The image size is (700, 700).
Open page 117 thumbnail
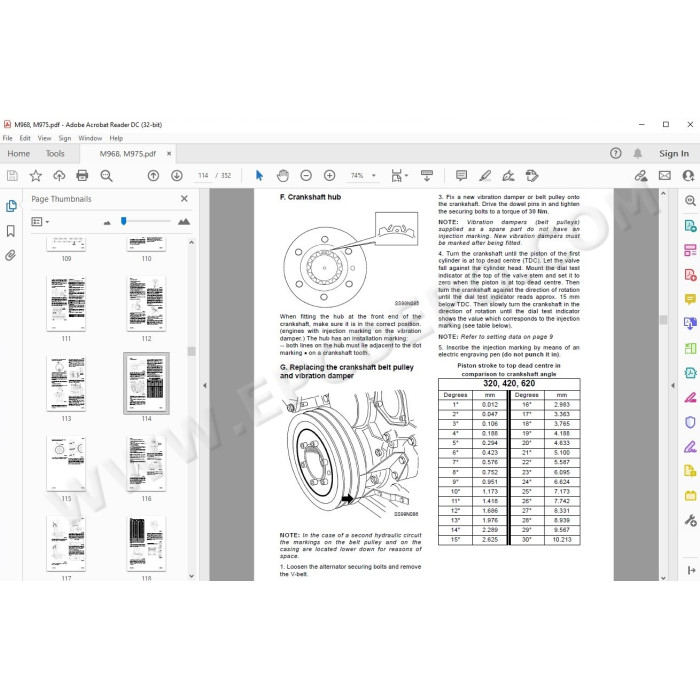click(x=66, y=543)
